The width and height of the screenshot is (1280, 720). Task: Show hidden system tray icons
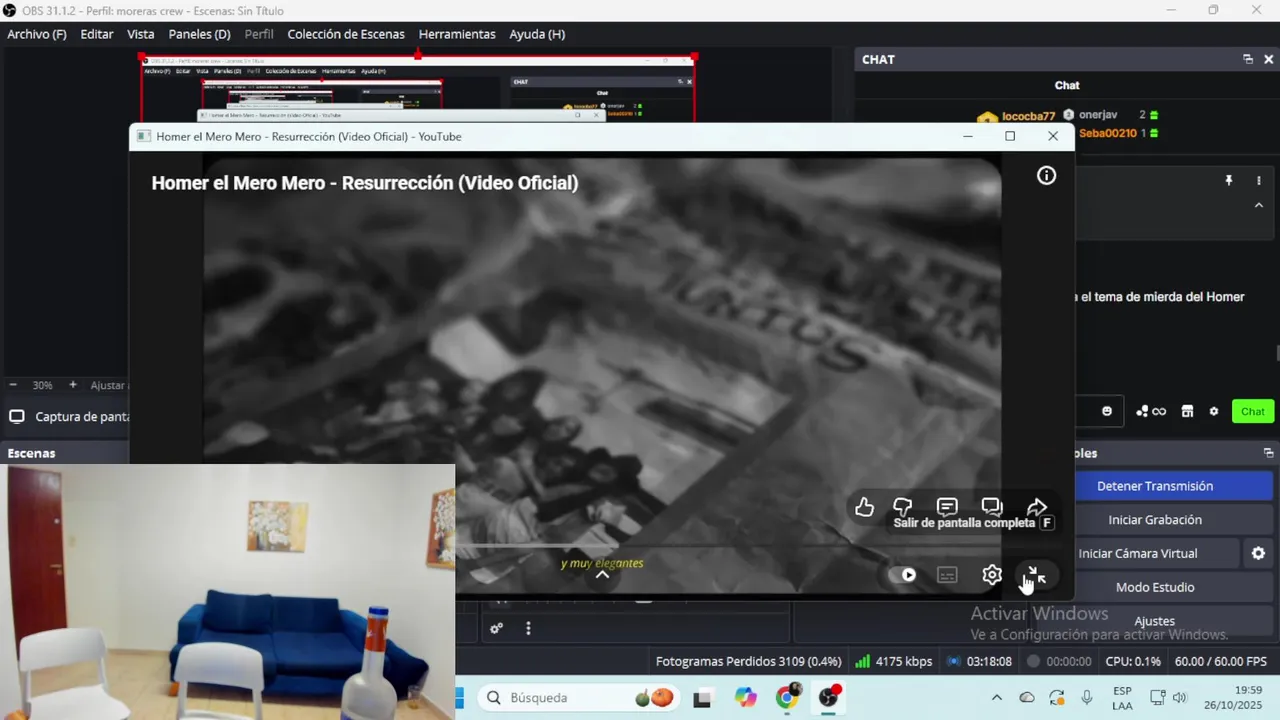pos(996,697)
